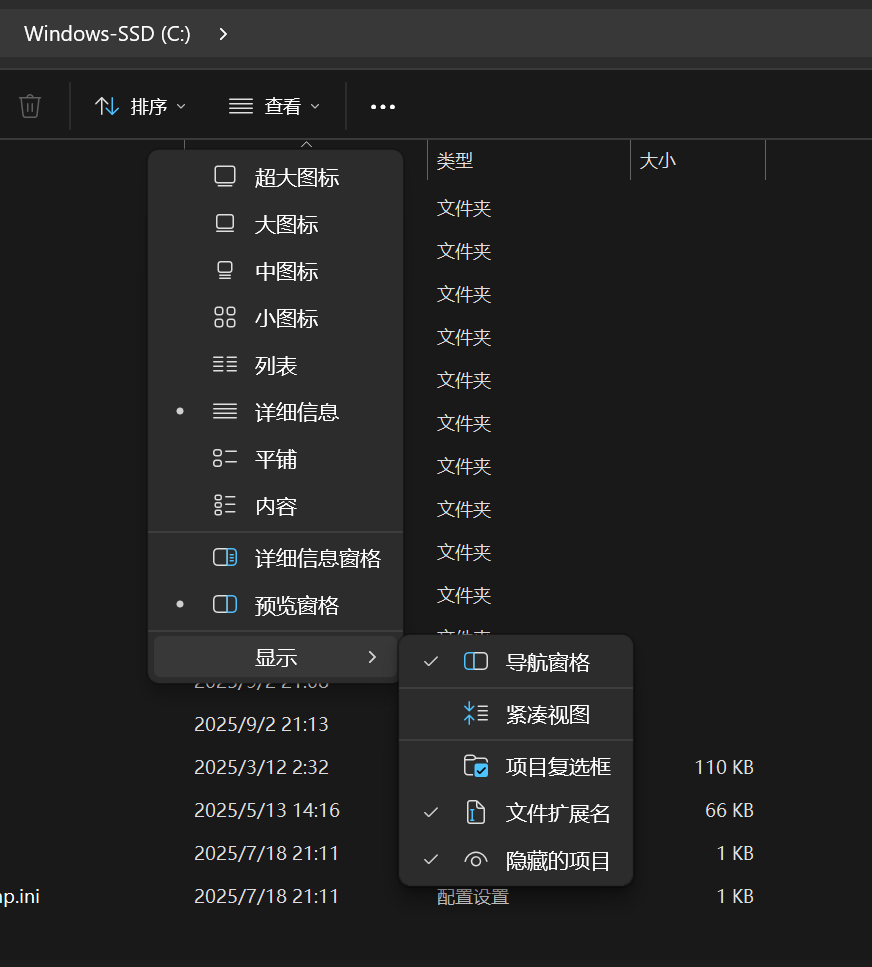Click the breadcrumb chevron after Windows-SSD (C:)
The image size is (872, 967).
point(222,33)
